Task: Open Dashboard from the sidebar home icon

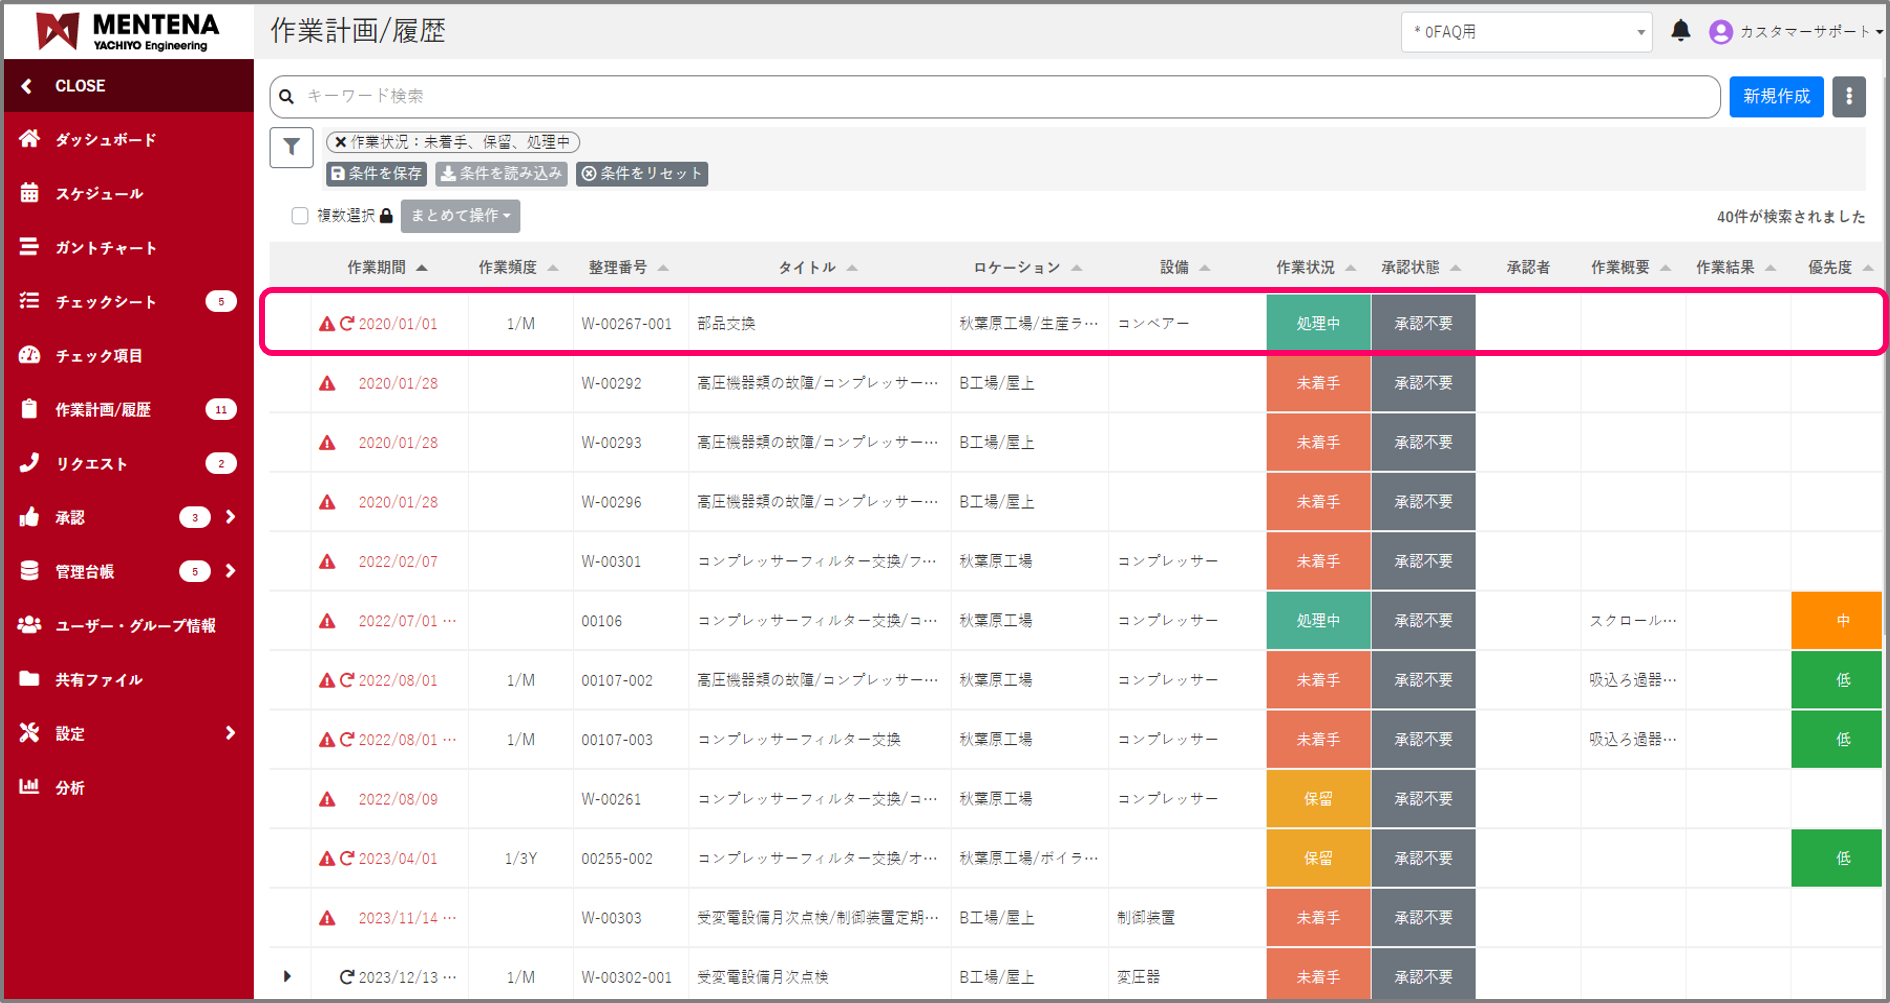Action: tap(30, 139)
